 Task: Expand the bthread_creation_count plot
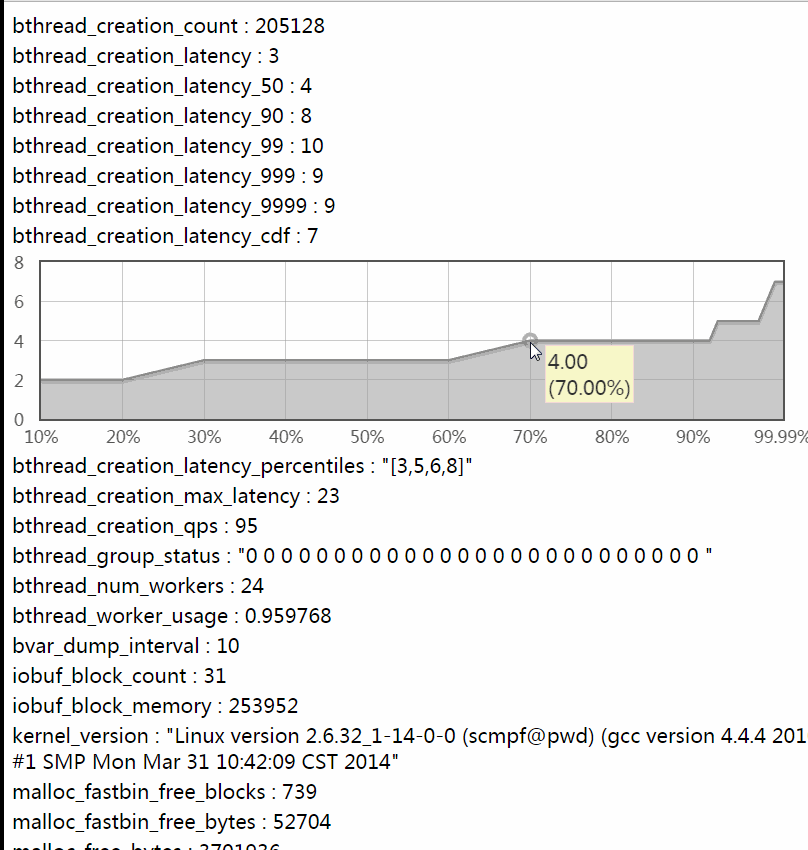coord(168,26)
